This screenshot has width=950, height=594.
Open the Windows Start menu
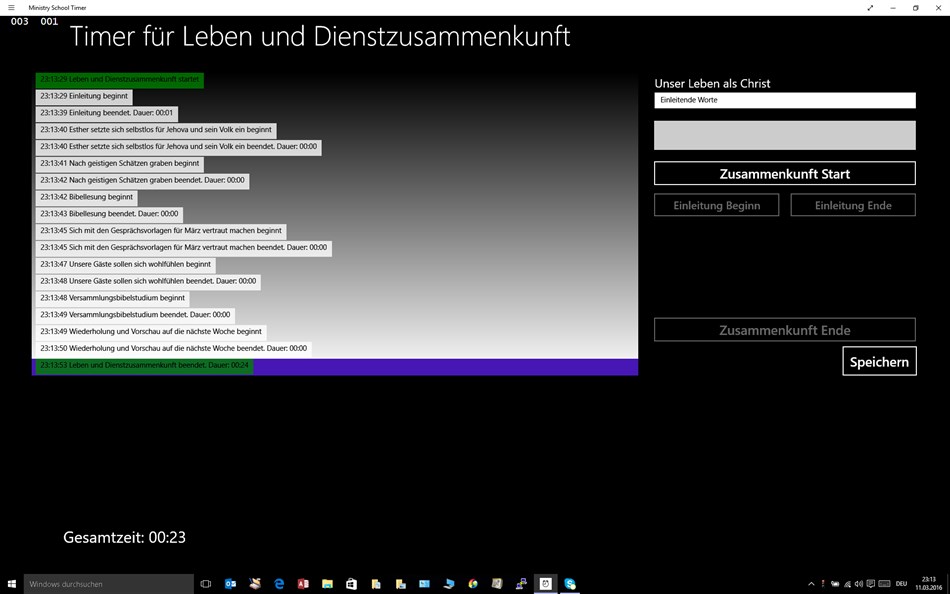click(x=12, y=584)
